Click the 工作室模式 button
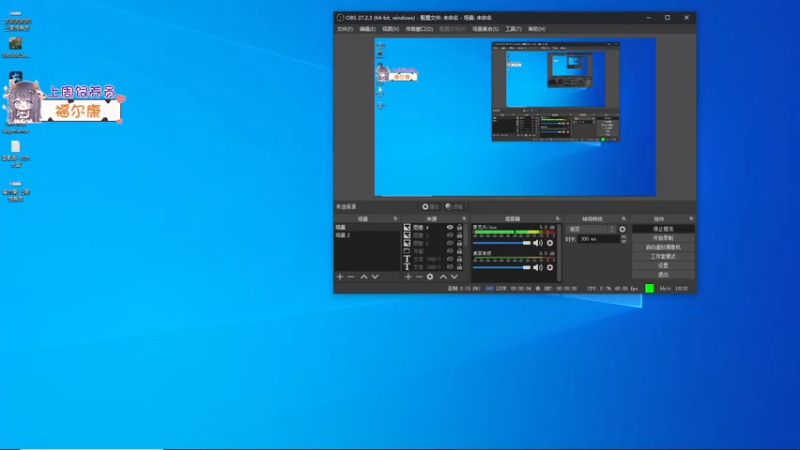800x450 pixels. tap(663, 257)
